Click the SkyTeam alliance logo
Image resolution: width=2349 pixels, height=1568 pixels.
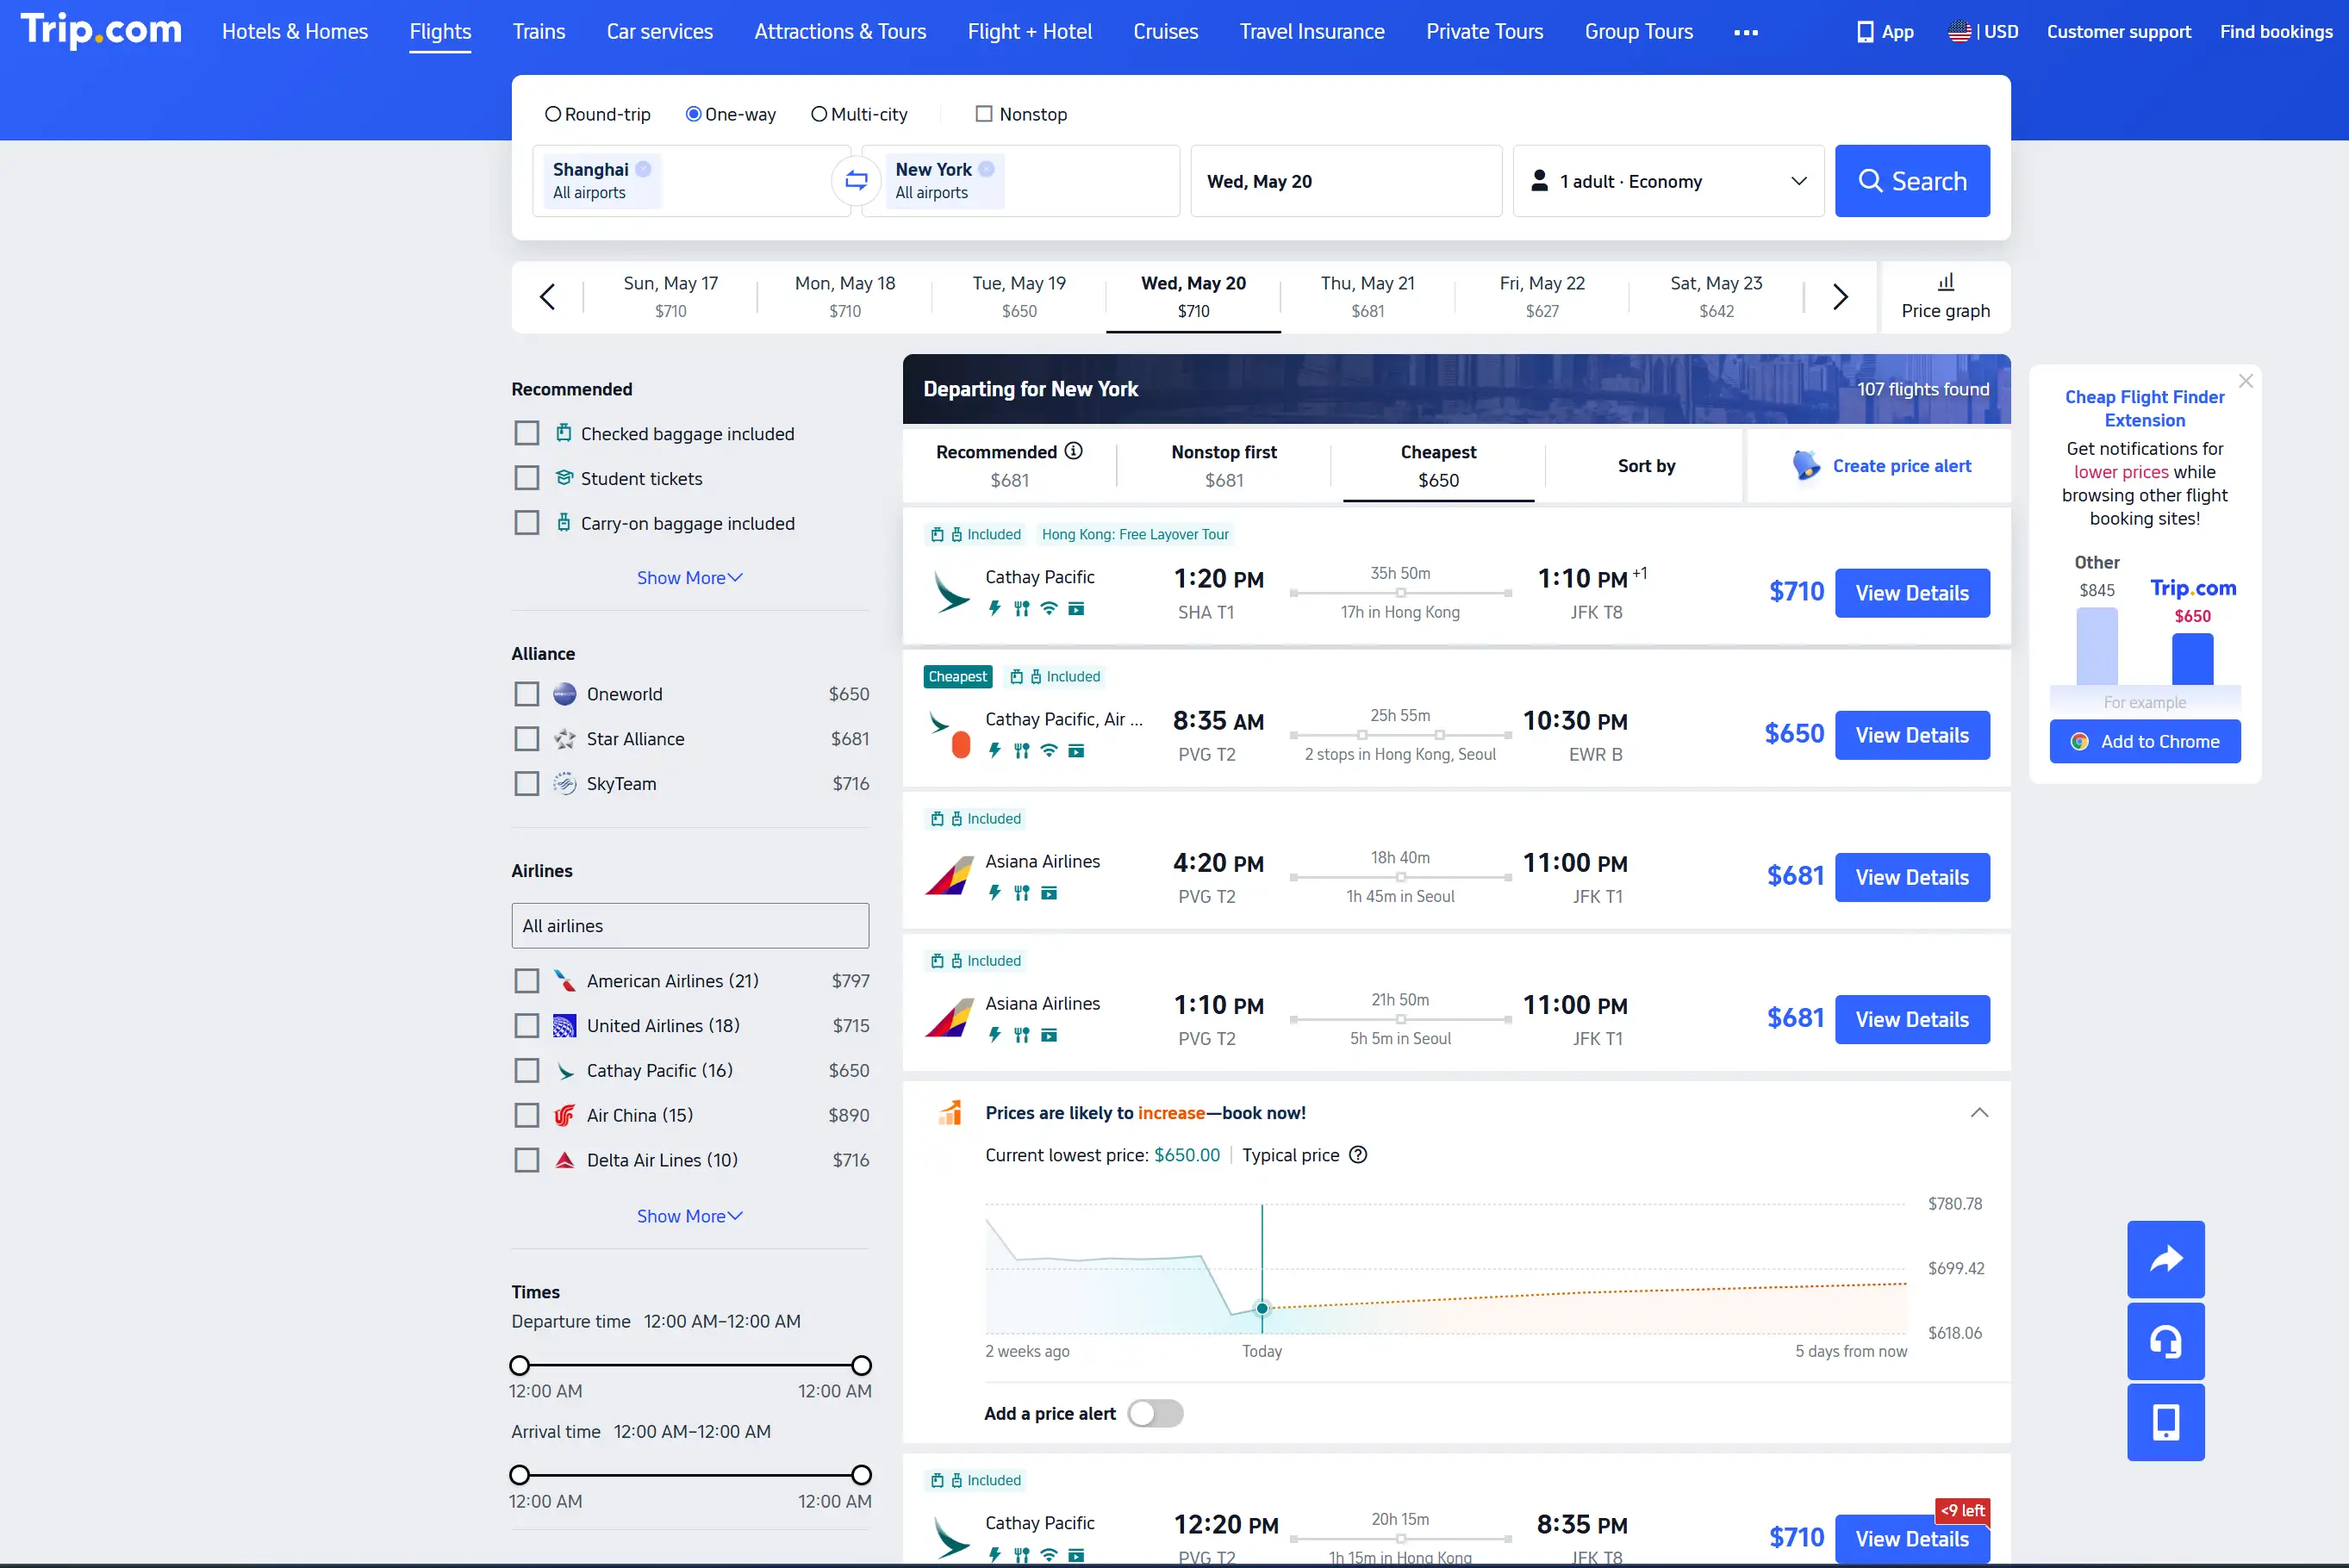565,783
